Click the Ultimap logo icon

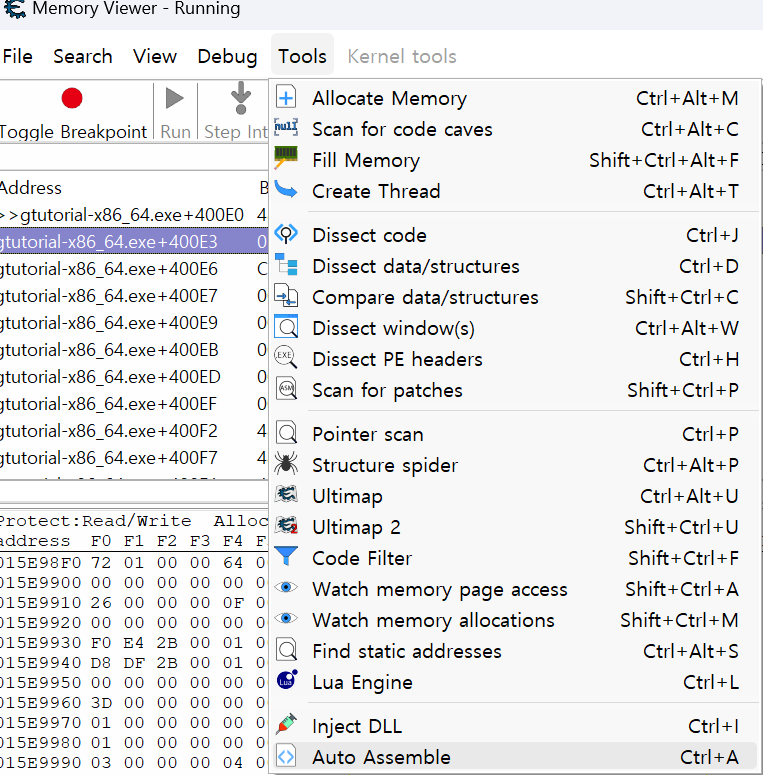pyautogui.click(x=286, y=494)
